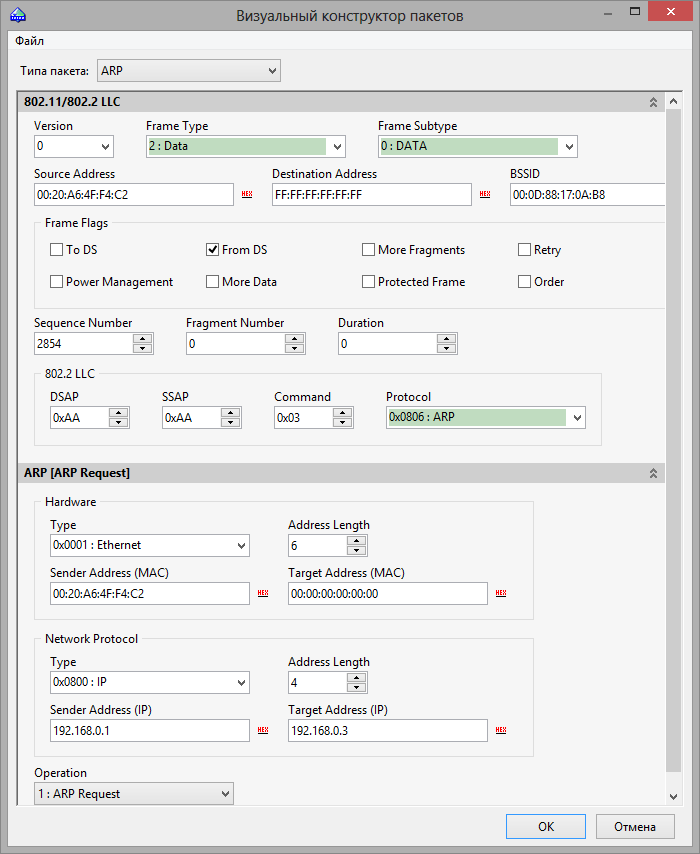
Task: Click inside the BSSID input field
Action: 588,194
